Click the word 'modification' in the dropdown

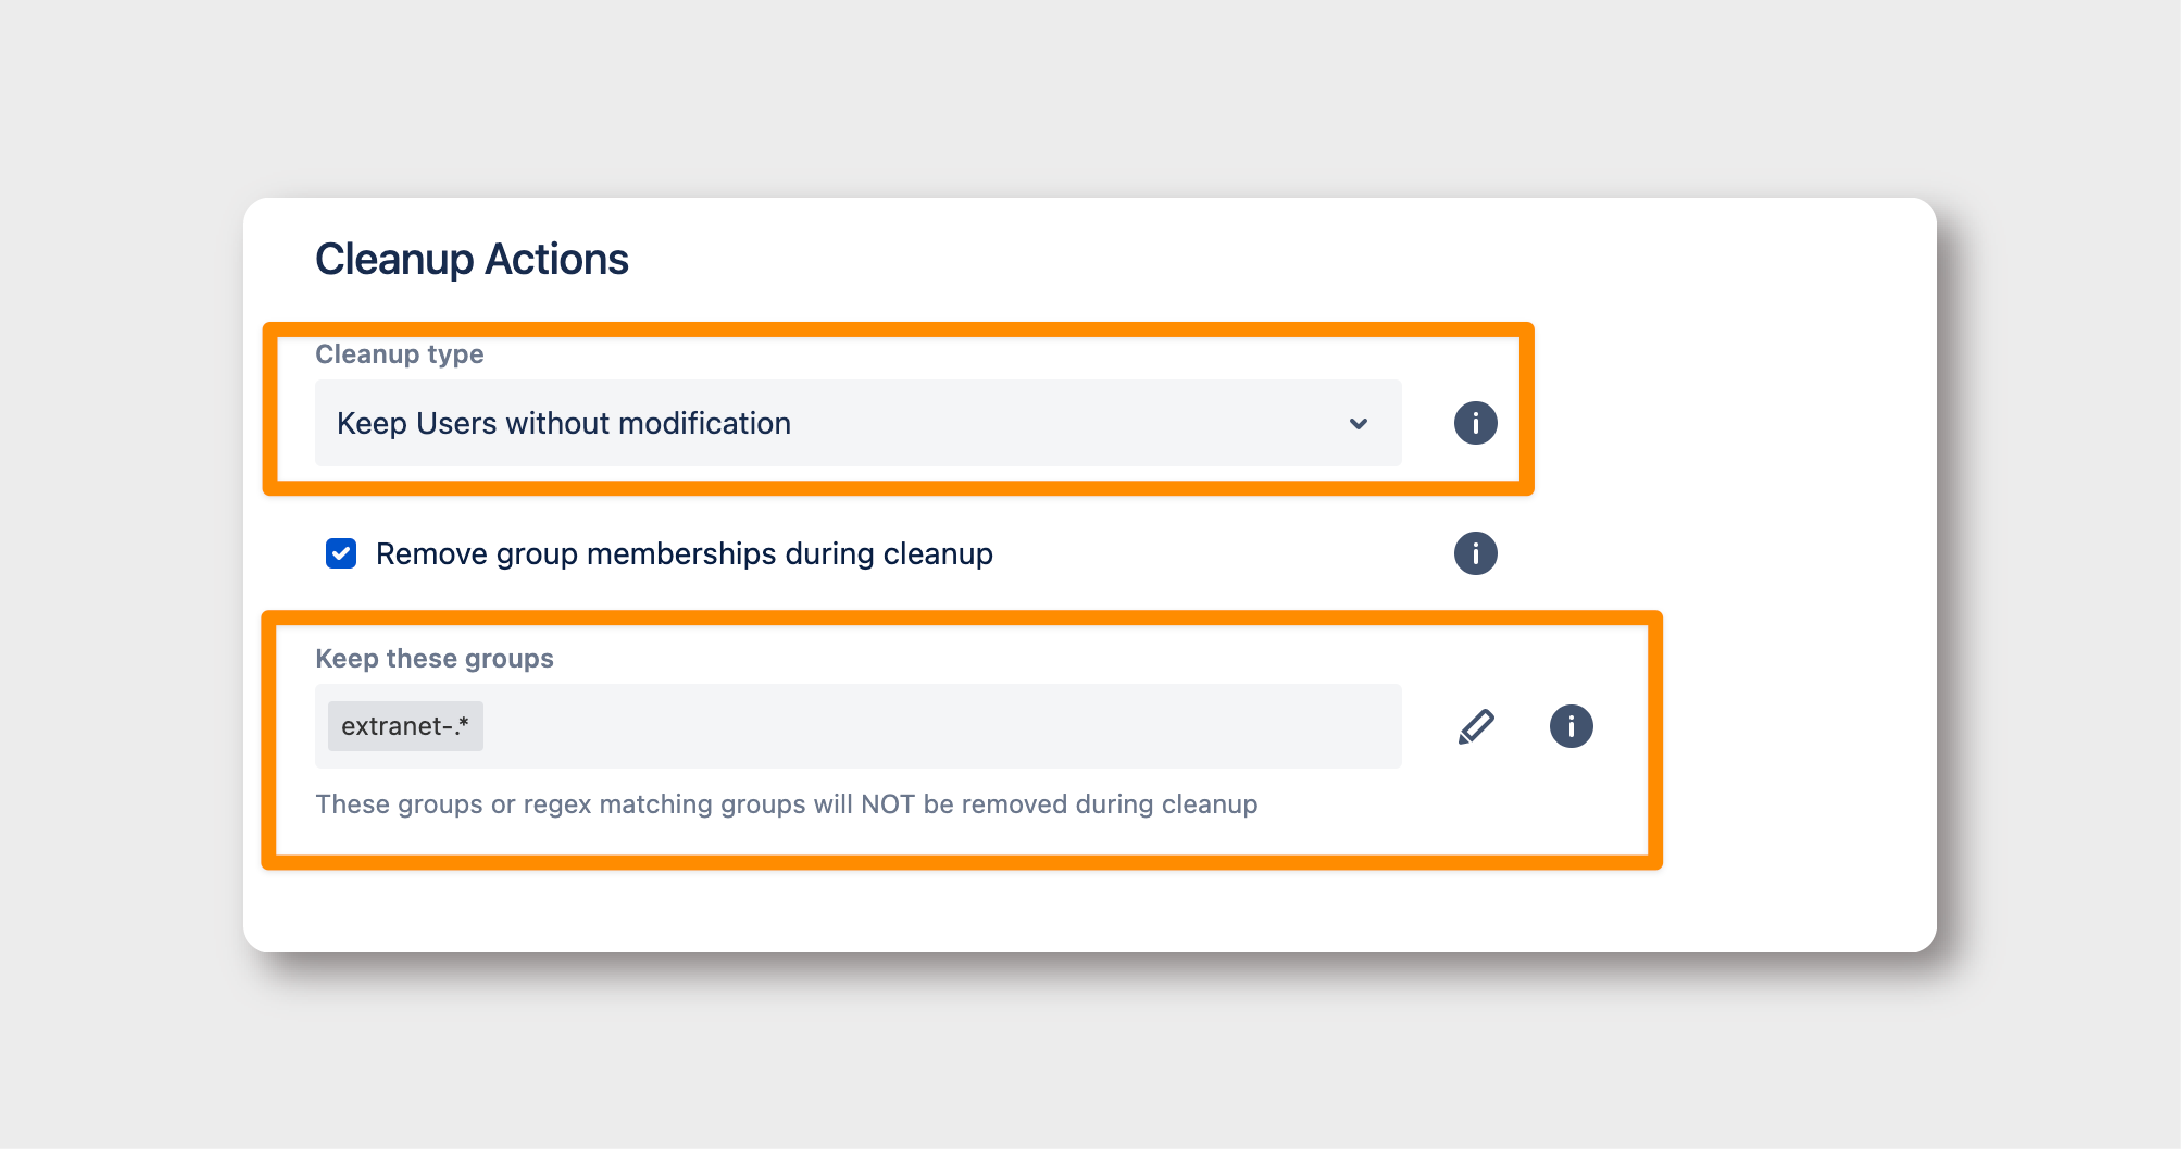point(704,423)
